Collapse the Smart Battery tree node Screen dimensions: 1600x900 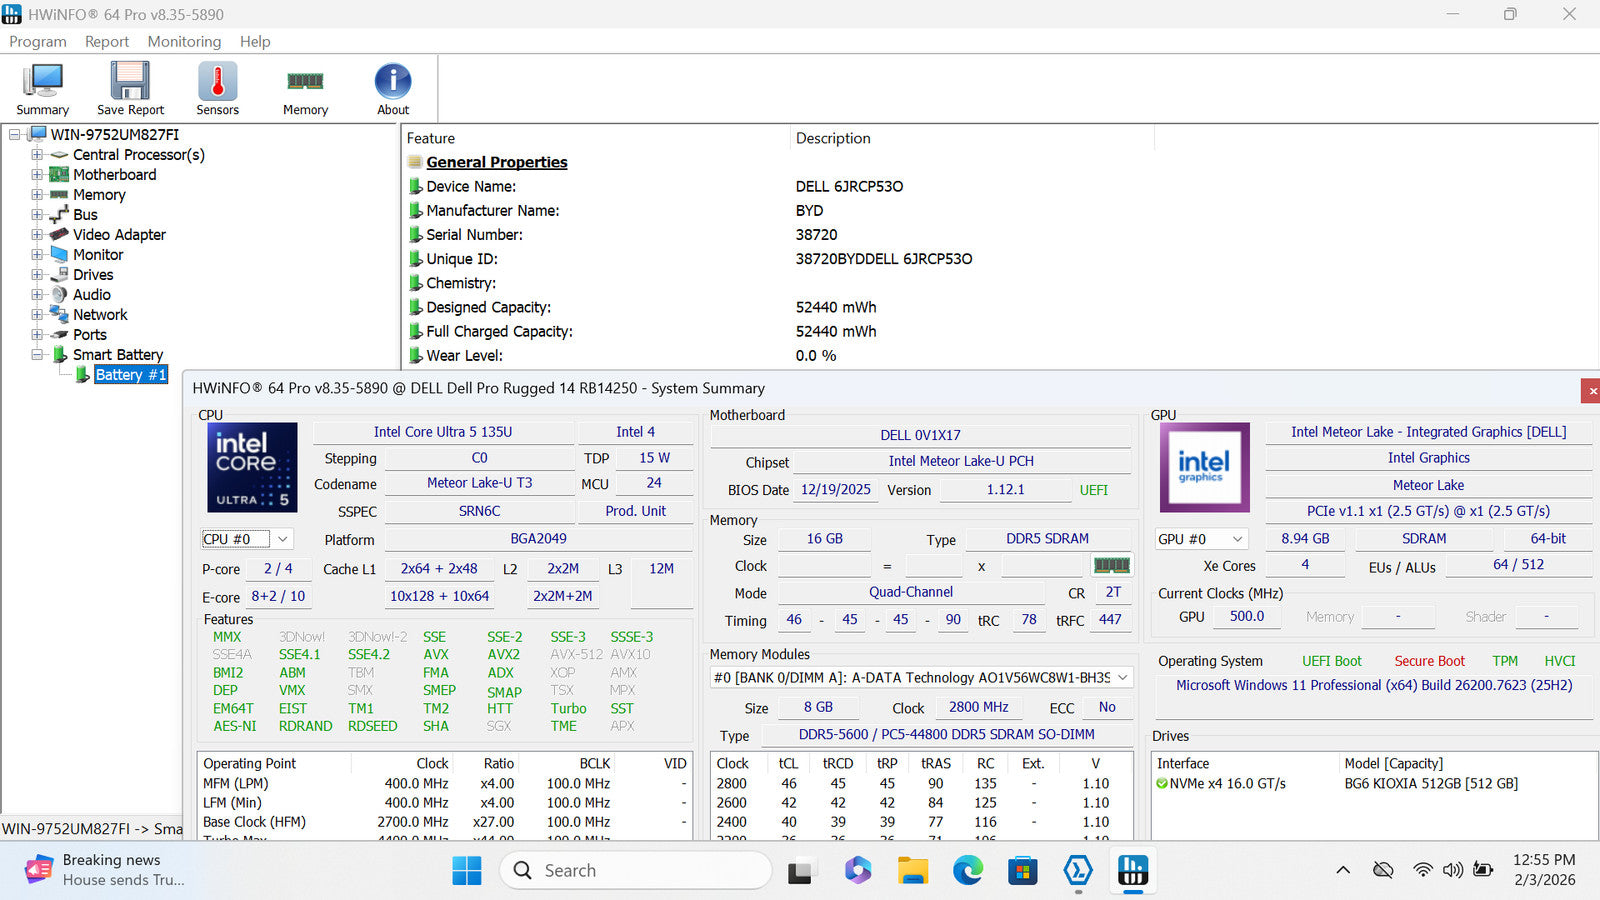point(37,355)
